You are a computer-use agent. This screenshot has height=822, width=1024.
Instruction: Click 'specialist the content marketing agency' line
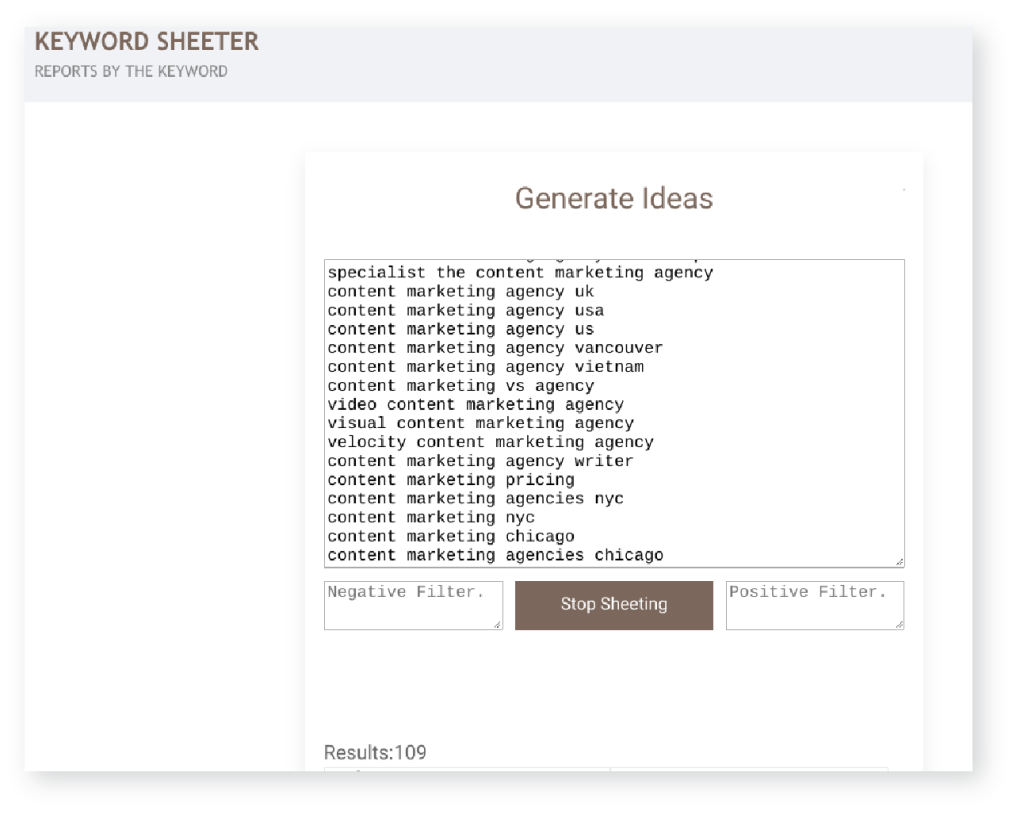tap(520, 273)
